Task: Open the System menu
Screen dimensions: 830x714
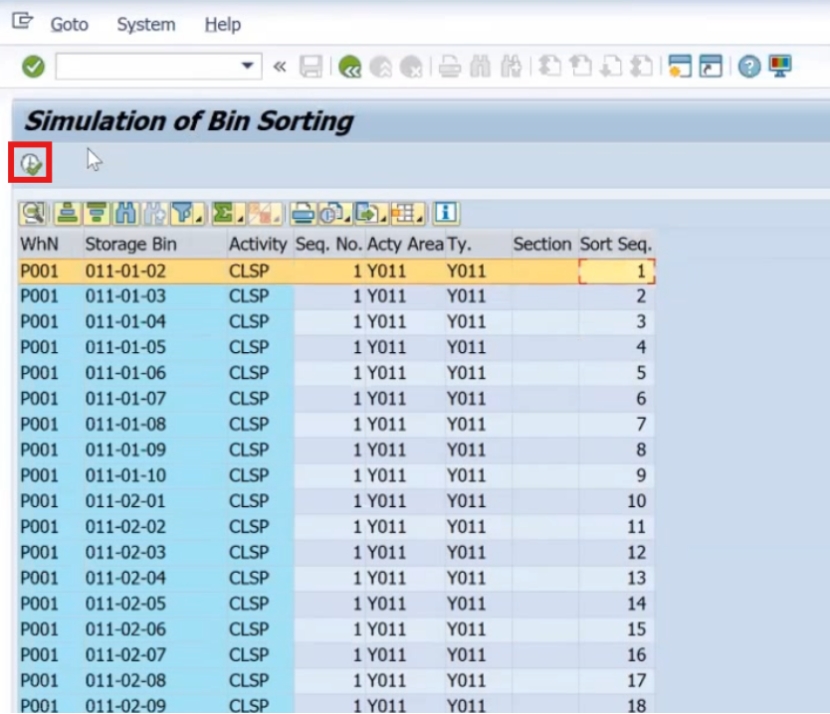Action: click(146, 24)
